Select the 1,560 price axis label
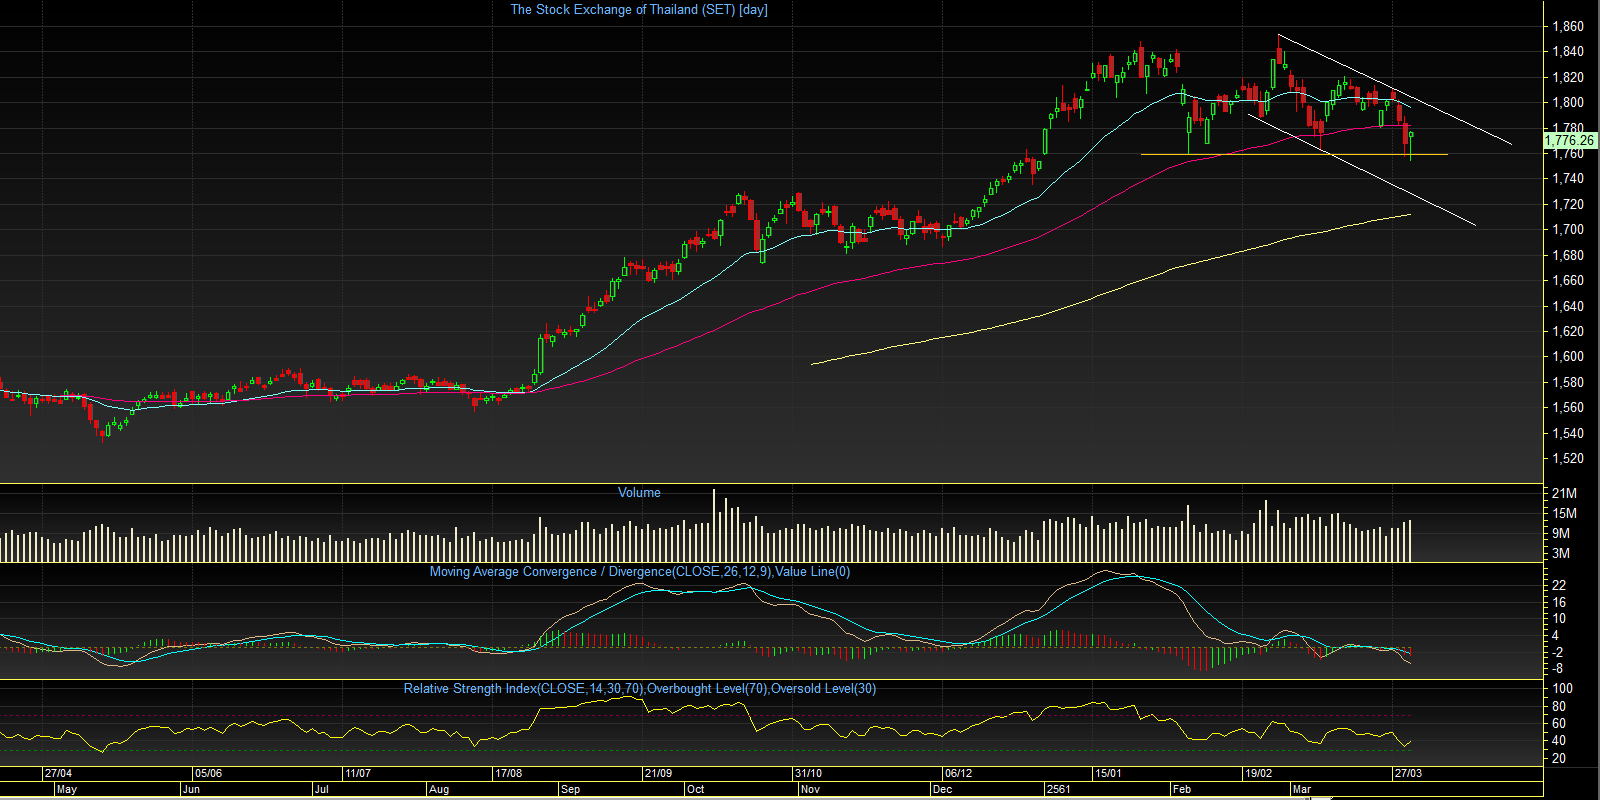Screen dimensions: 1600x800 (1567, 408)
